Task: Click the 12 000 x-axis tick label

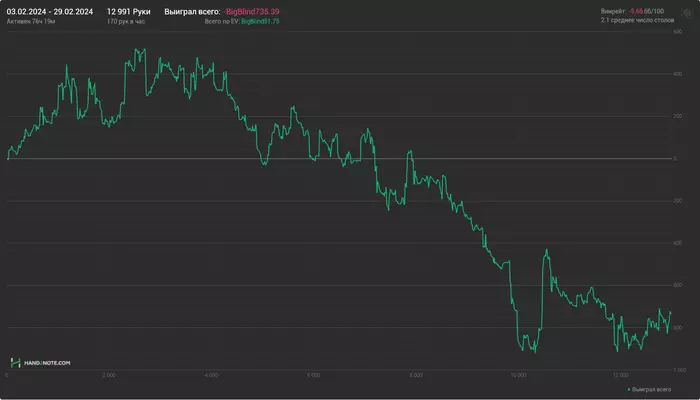Action: (619, 374)
